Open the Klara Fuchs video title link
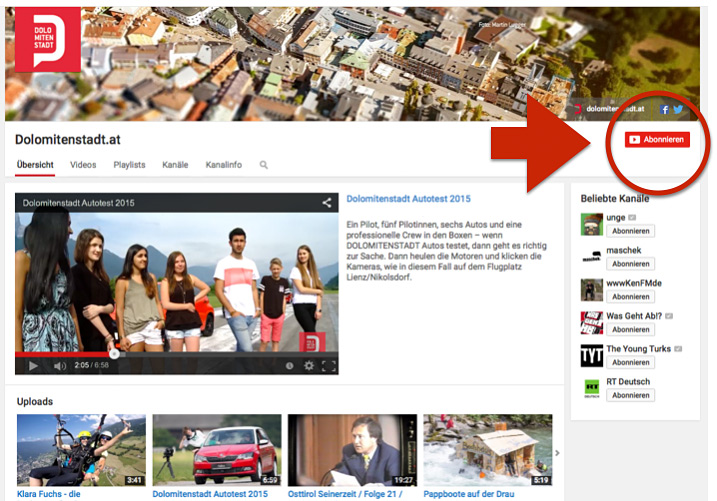This screenshot has width=717, height=501. [x=48, y=494]
